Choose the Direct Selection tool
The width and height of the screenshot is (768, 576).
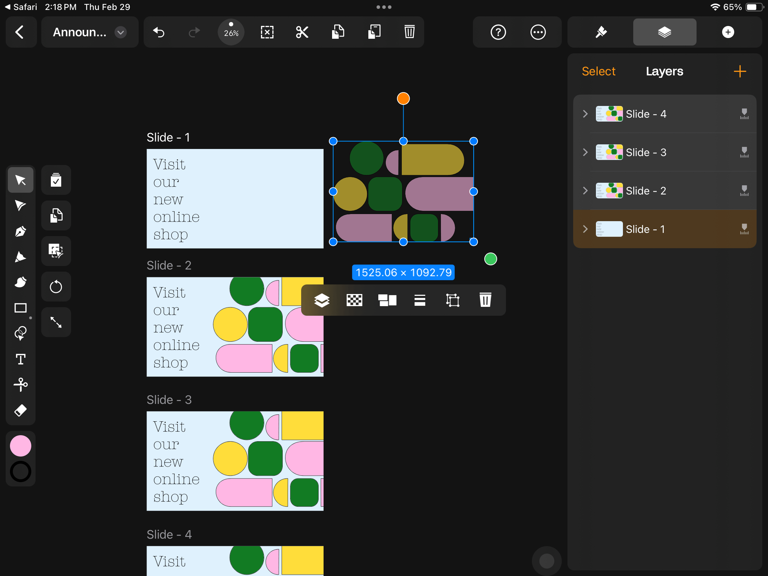[20, 205]
